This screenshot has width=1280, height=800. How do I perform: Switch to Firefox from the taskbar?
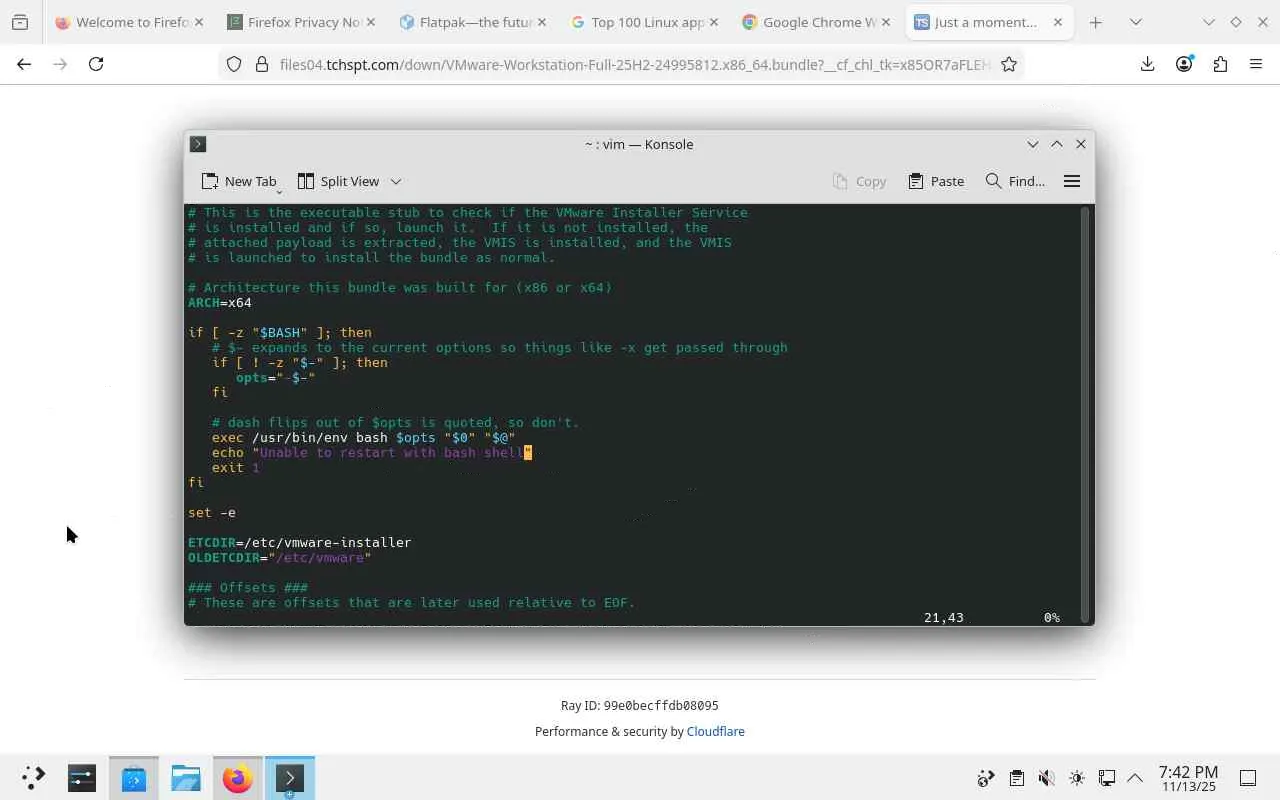click(x=238, y=778)
